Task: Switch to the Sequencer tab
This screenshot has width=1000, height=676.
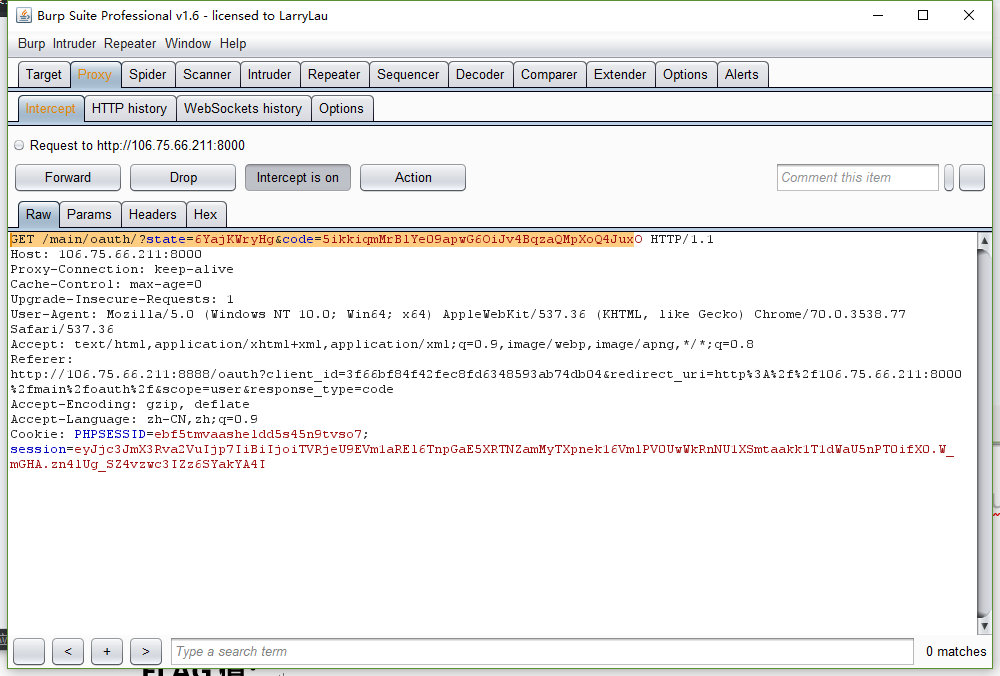Action: point(408,75)
